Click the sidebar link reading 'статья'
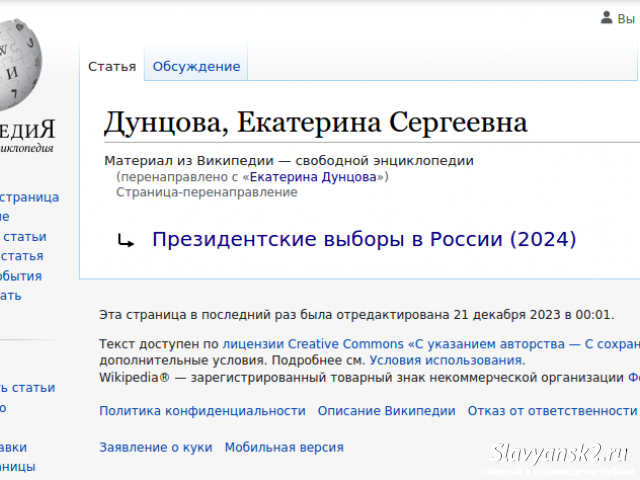The width and height of the screenshot is (640, 480). [22, 256]
